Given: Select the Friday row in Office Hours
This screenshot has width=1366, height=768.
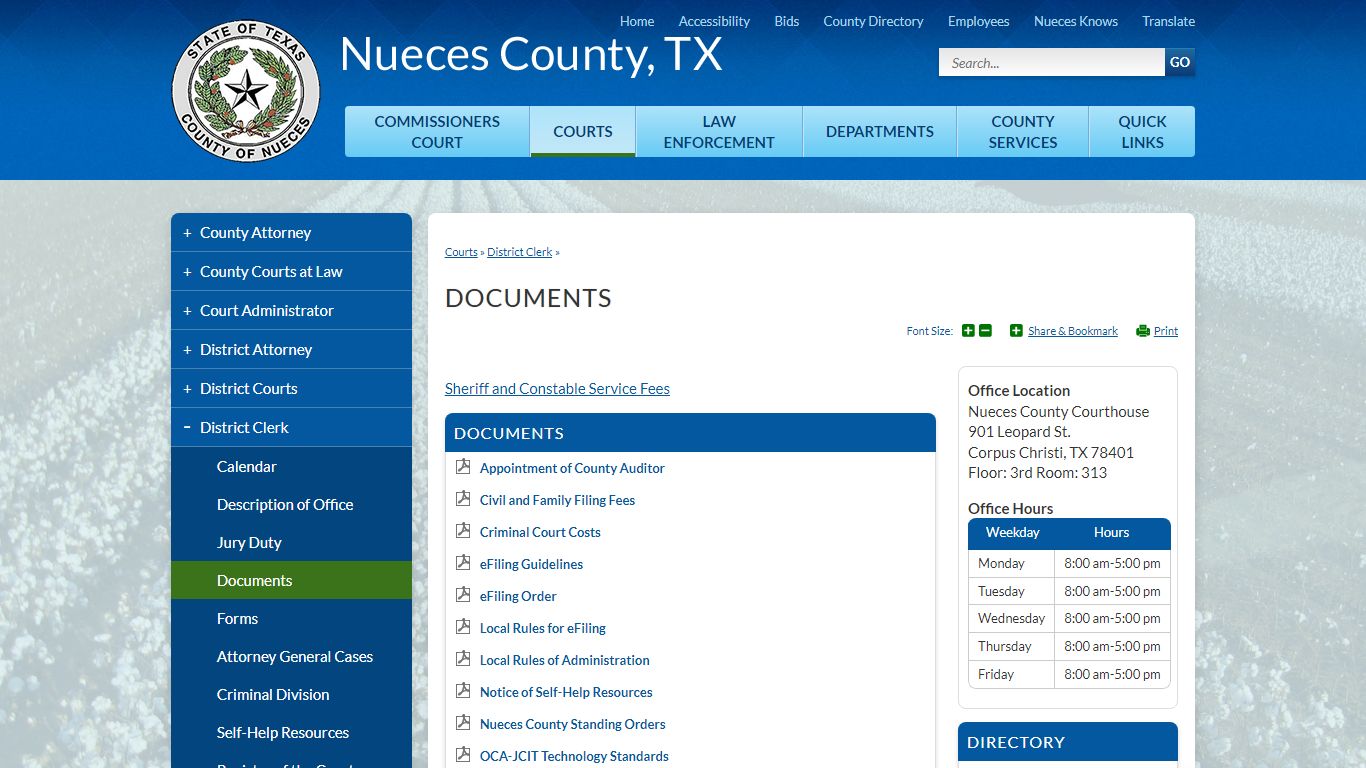Looking at the screenshot, I should [1069, 674].
